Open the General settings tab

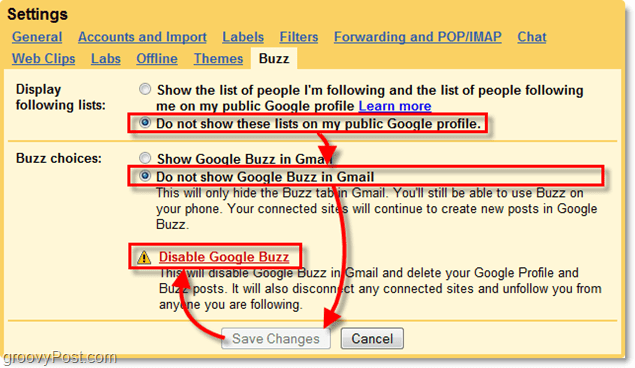37,37
